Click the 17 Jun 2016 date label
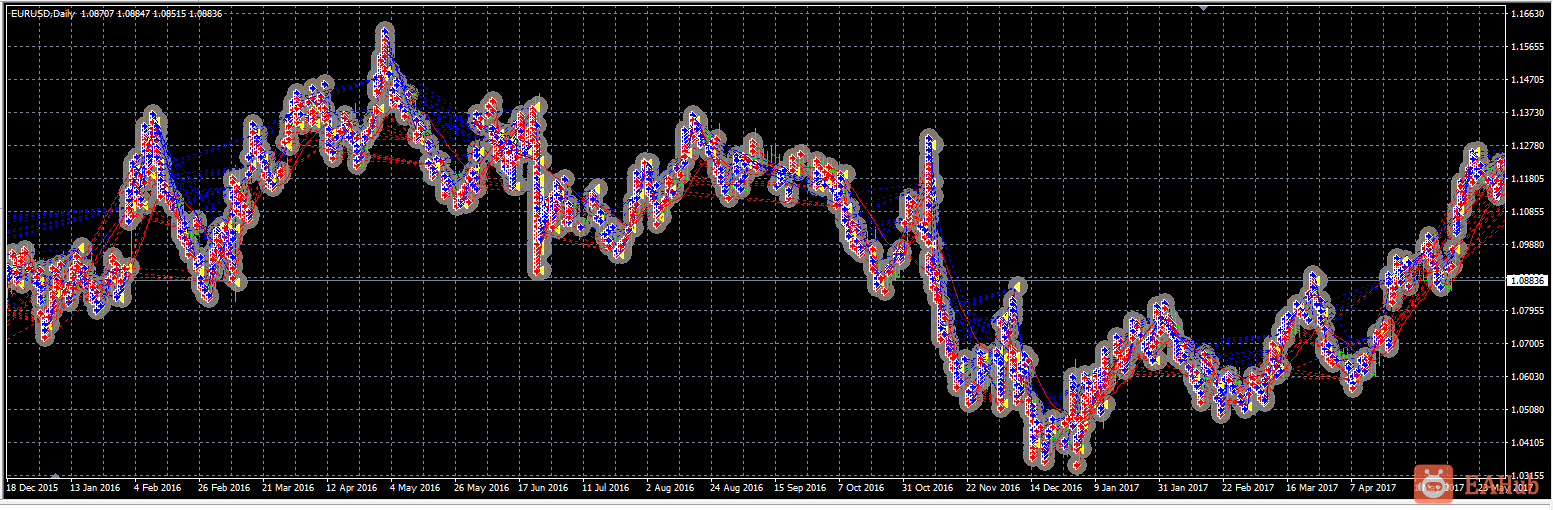This screenshot has height=510, width=1553. click(544, 488)
